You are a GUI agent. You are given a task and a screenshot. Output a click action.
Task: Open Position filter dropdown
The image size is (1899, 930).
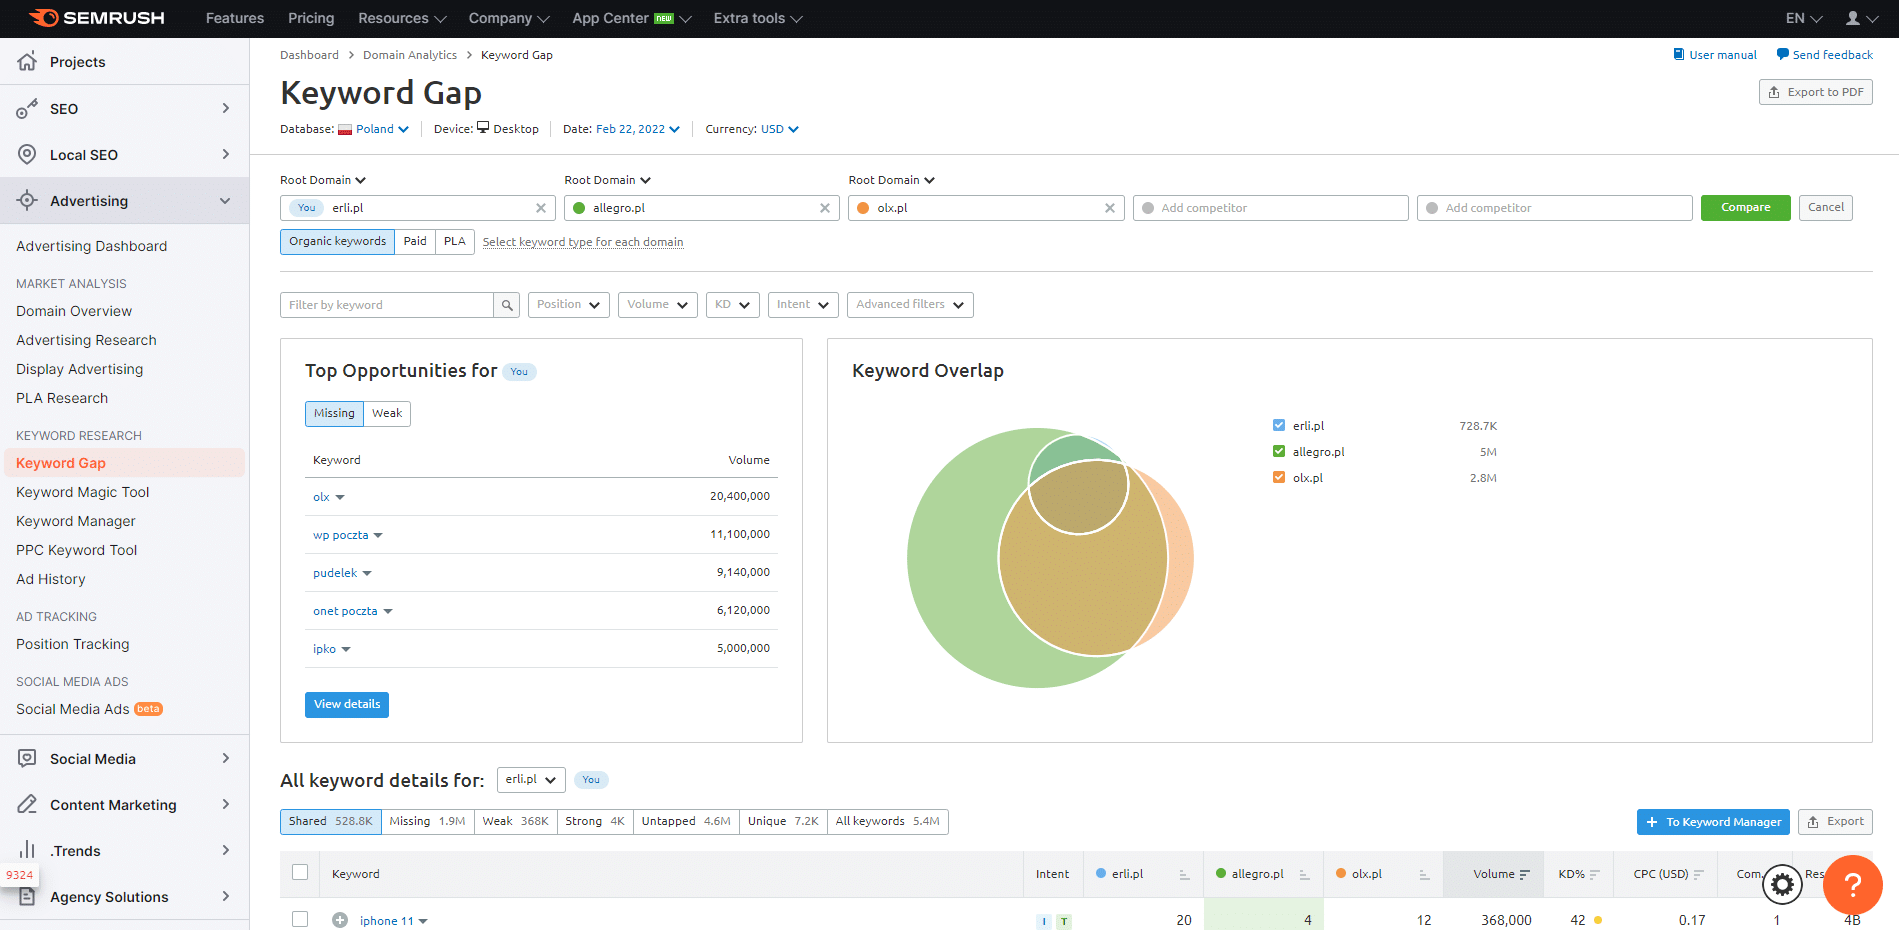coord(569,305)
